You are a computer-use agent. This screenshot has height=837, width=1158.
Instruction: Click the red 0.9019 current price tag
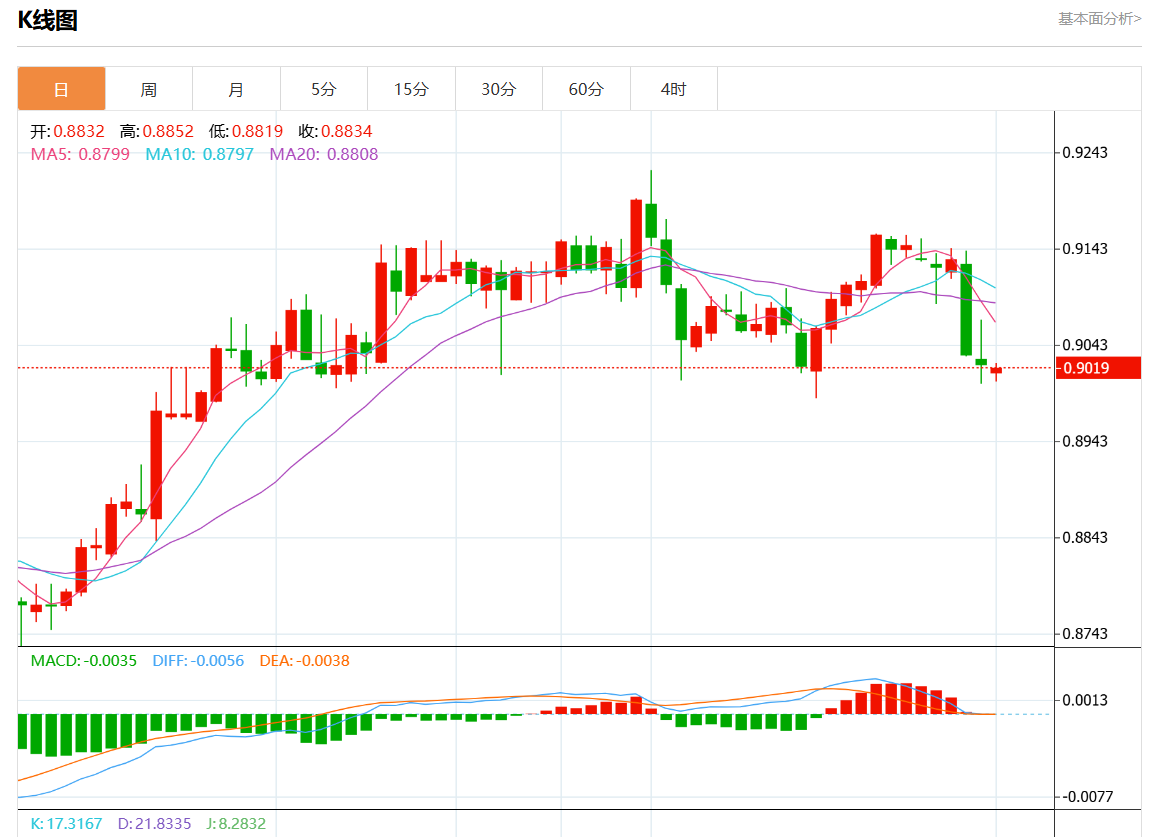click(1098, 368)
